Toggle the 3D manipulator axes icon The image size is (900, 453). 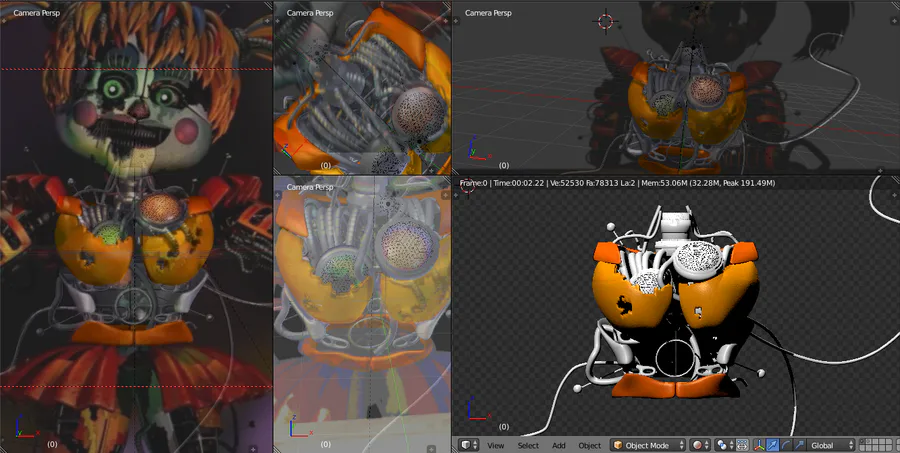click(x=759, y=445)
